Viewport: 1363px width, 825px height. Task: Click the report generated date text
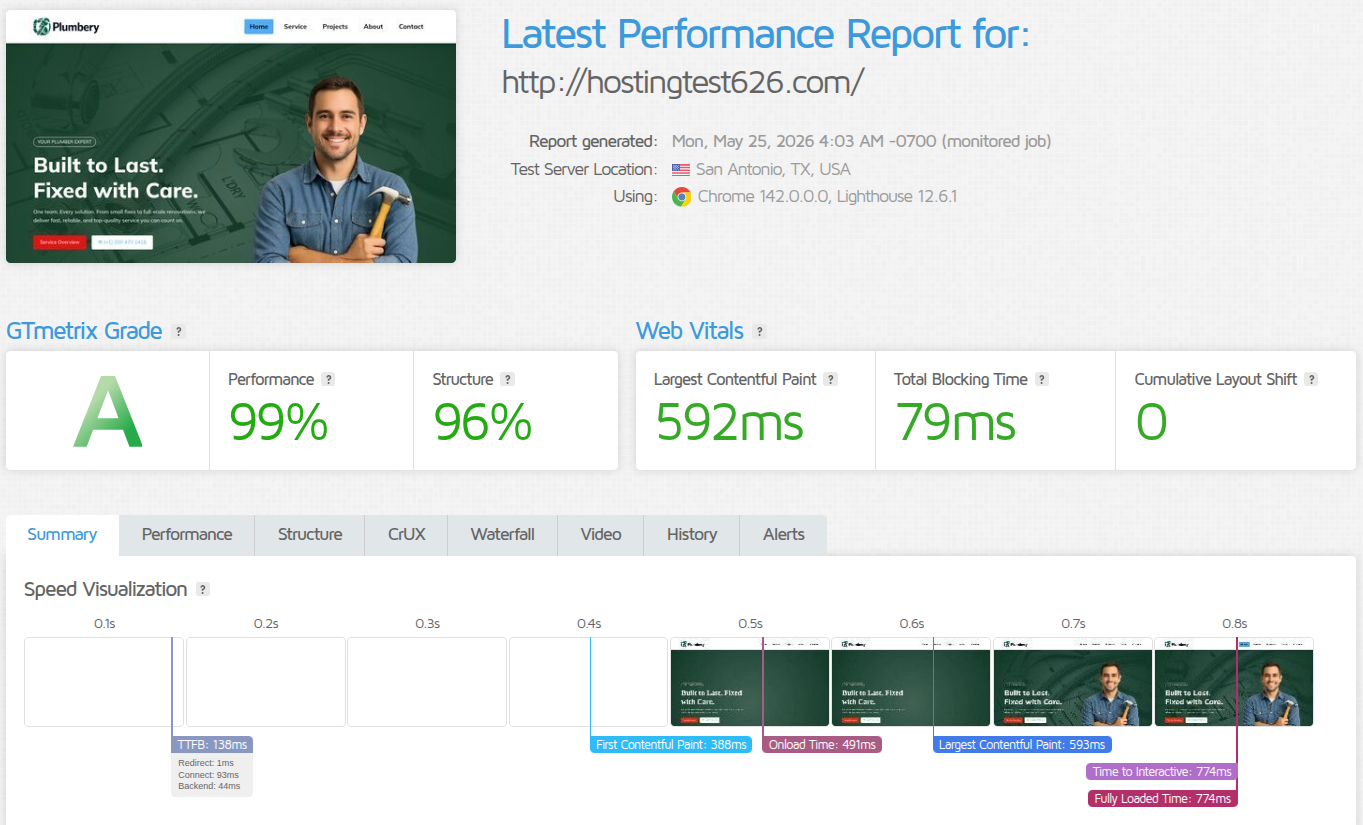point(861,142)
